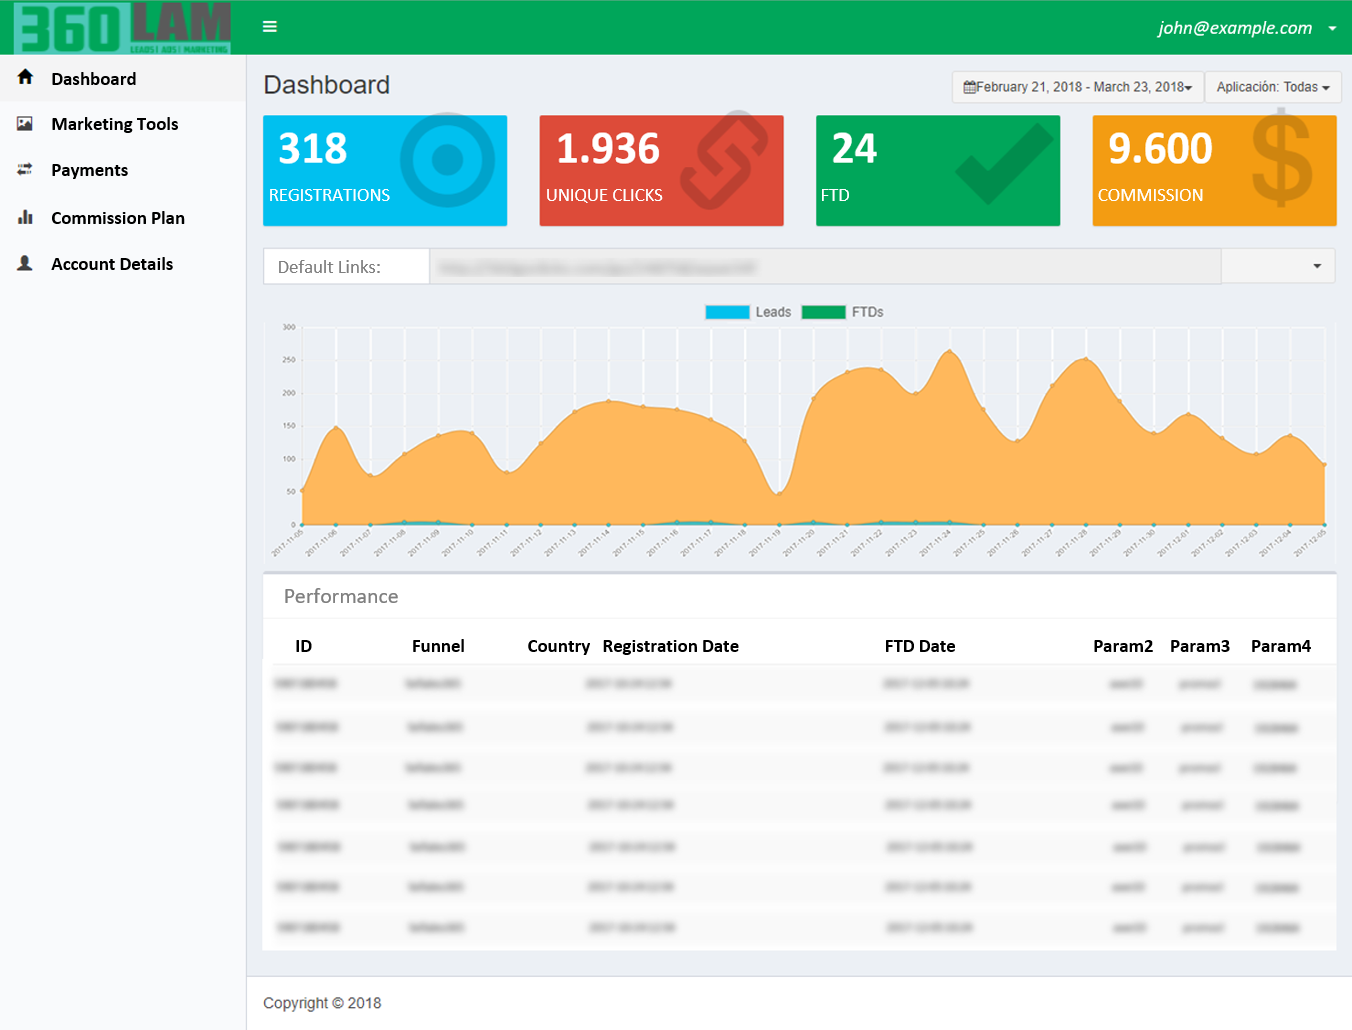Sort by Param4 column header
The height and width of the screenshot is (1030, 1352).
click(x=1281, y=646)
